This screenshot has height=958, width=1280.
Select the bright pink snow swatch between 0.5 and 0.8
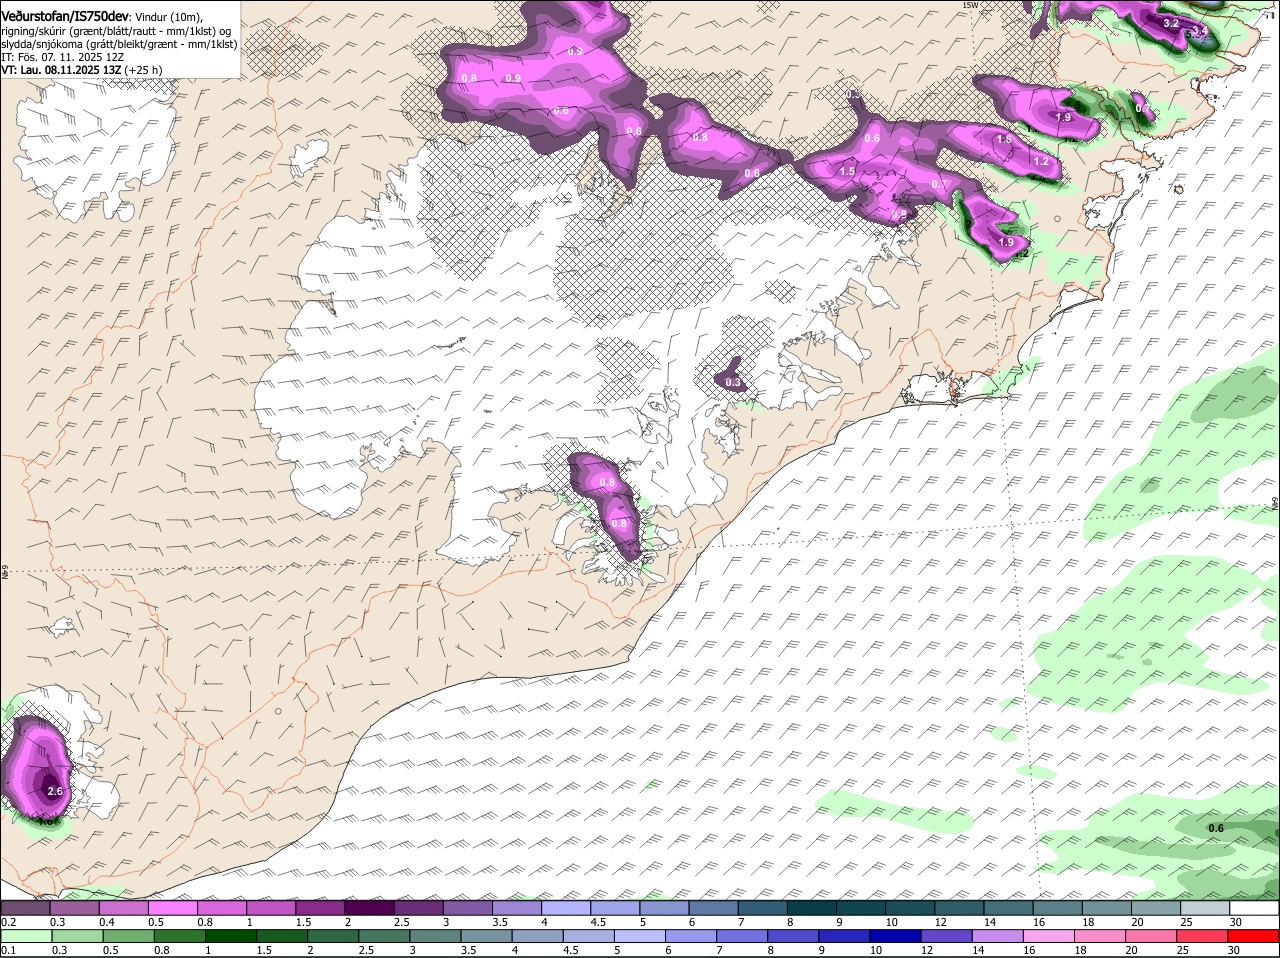coord(174,908)
